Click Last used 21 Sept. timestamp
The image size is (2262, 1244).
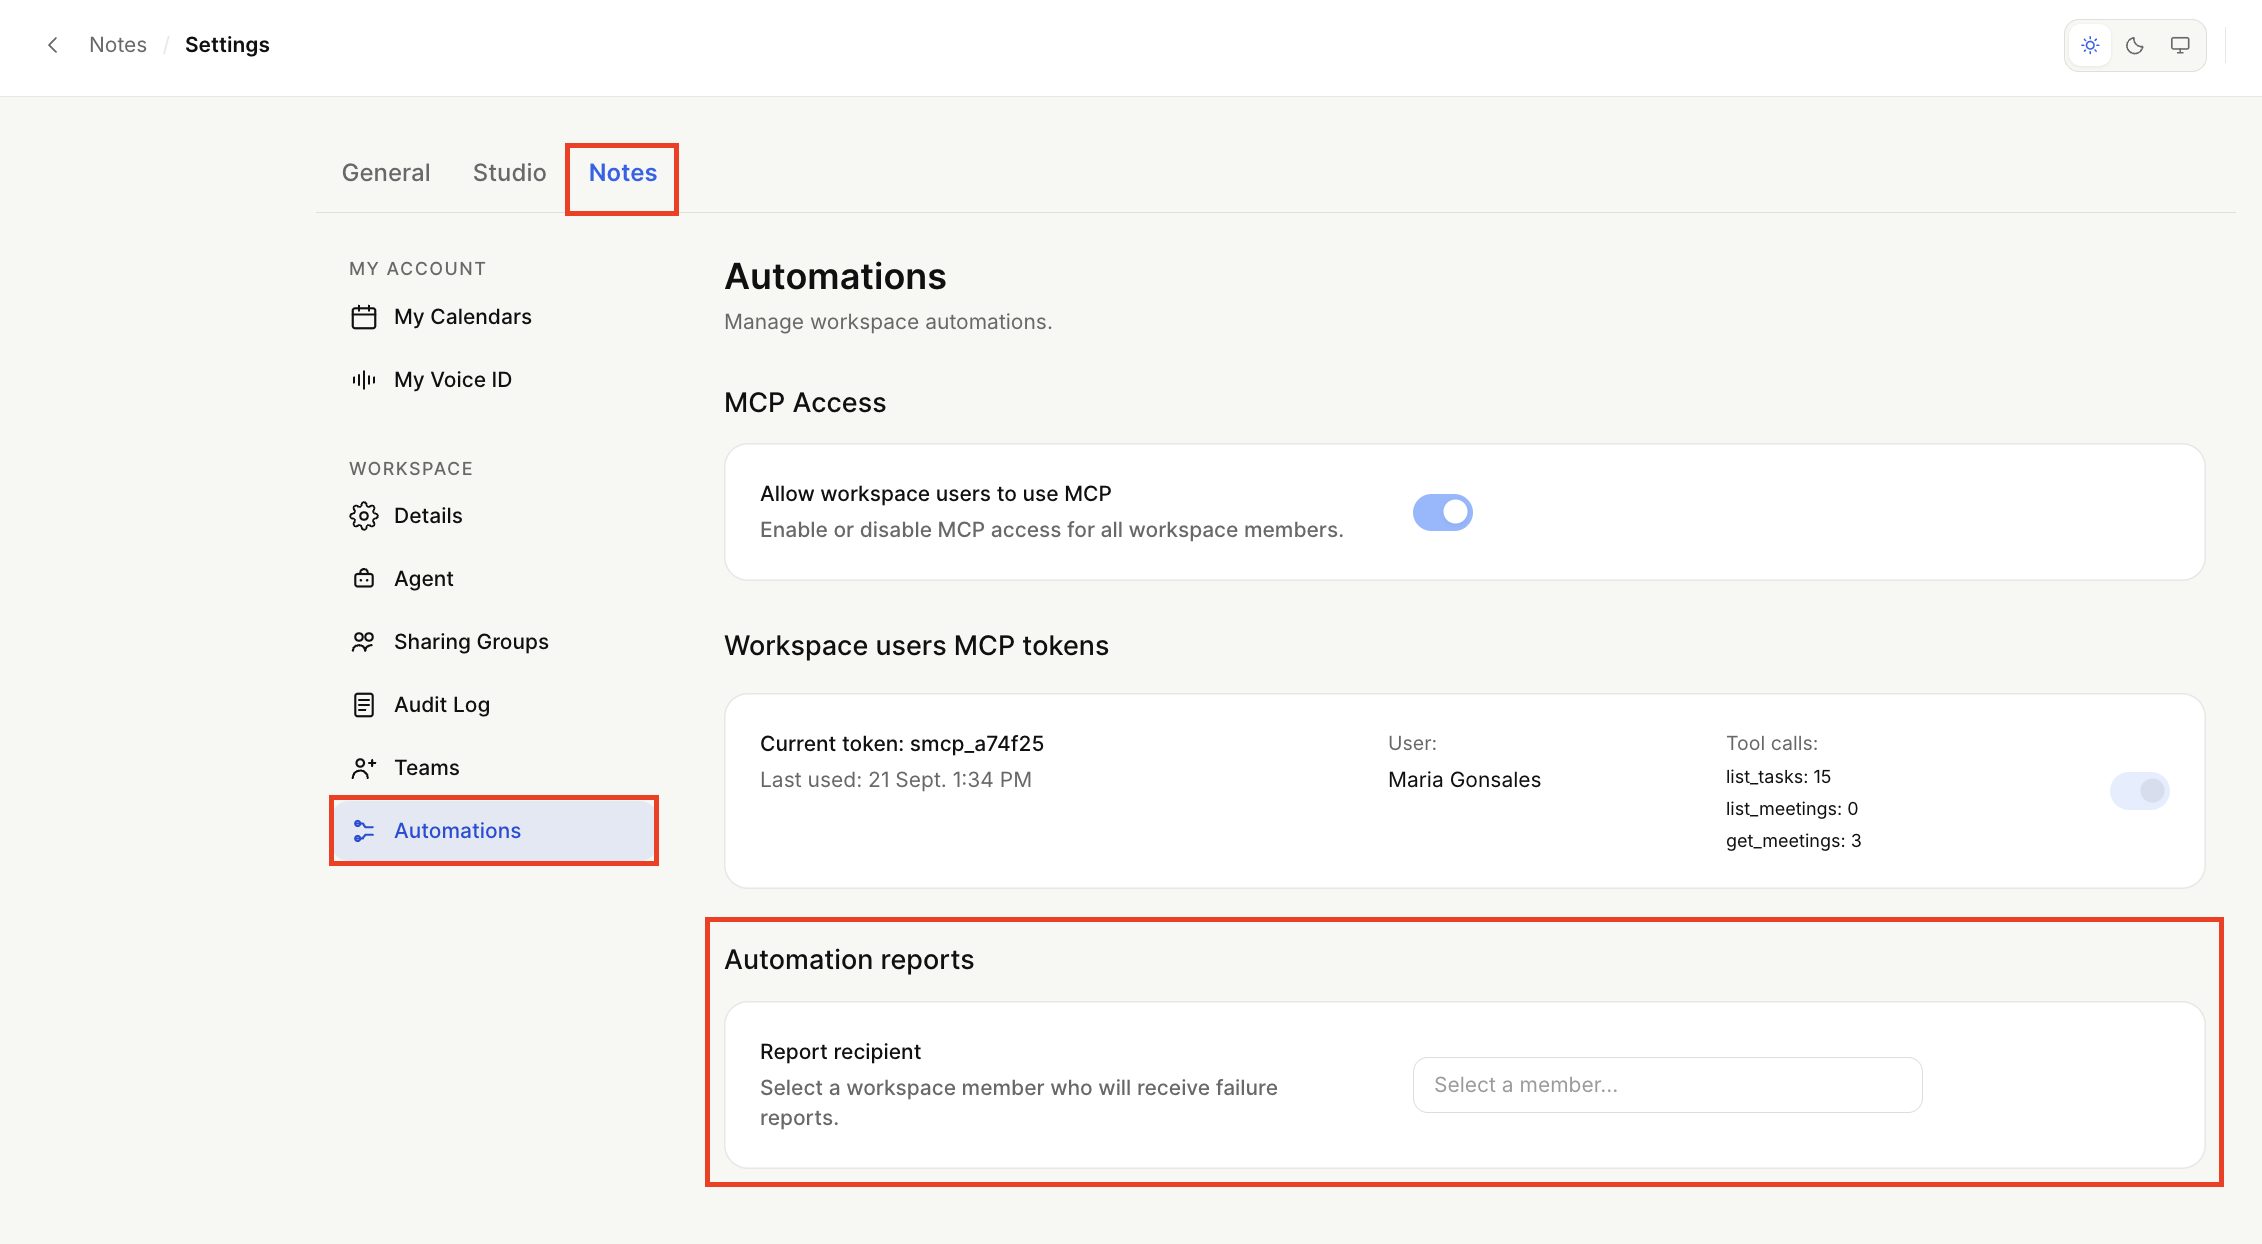(x=895, y=780)
